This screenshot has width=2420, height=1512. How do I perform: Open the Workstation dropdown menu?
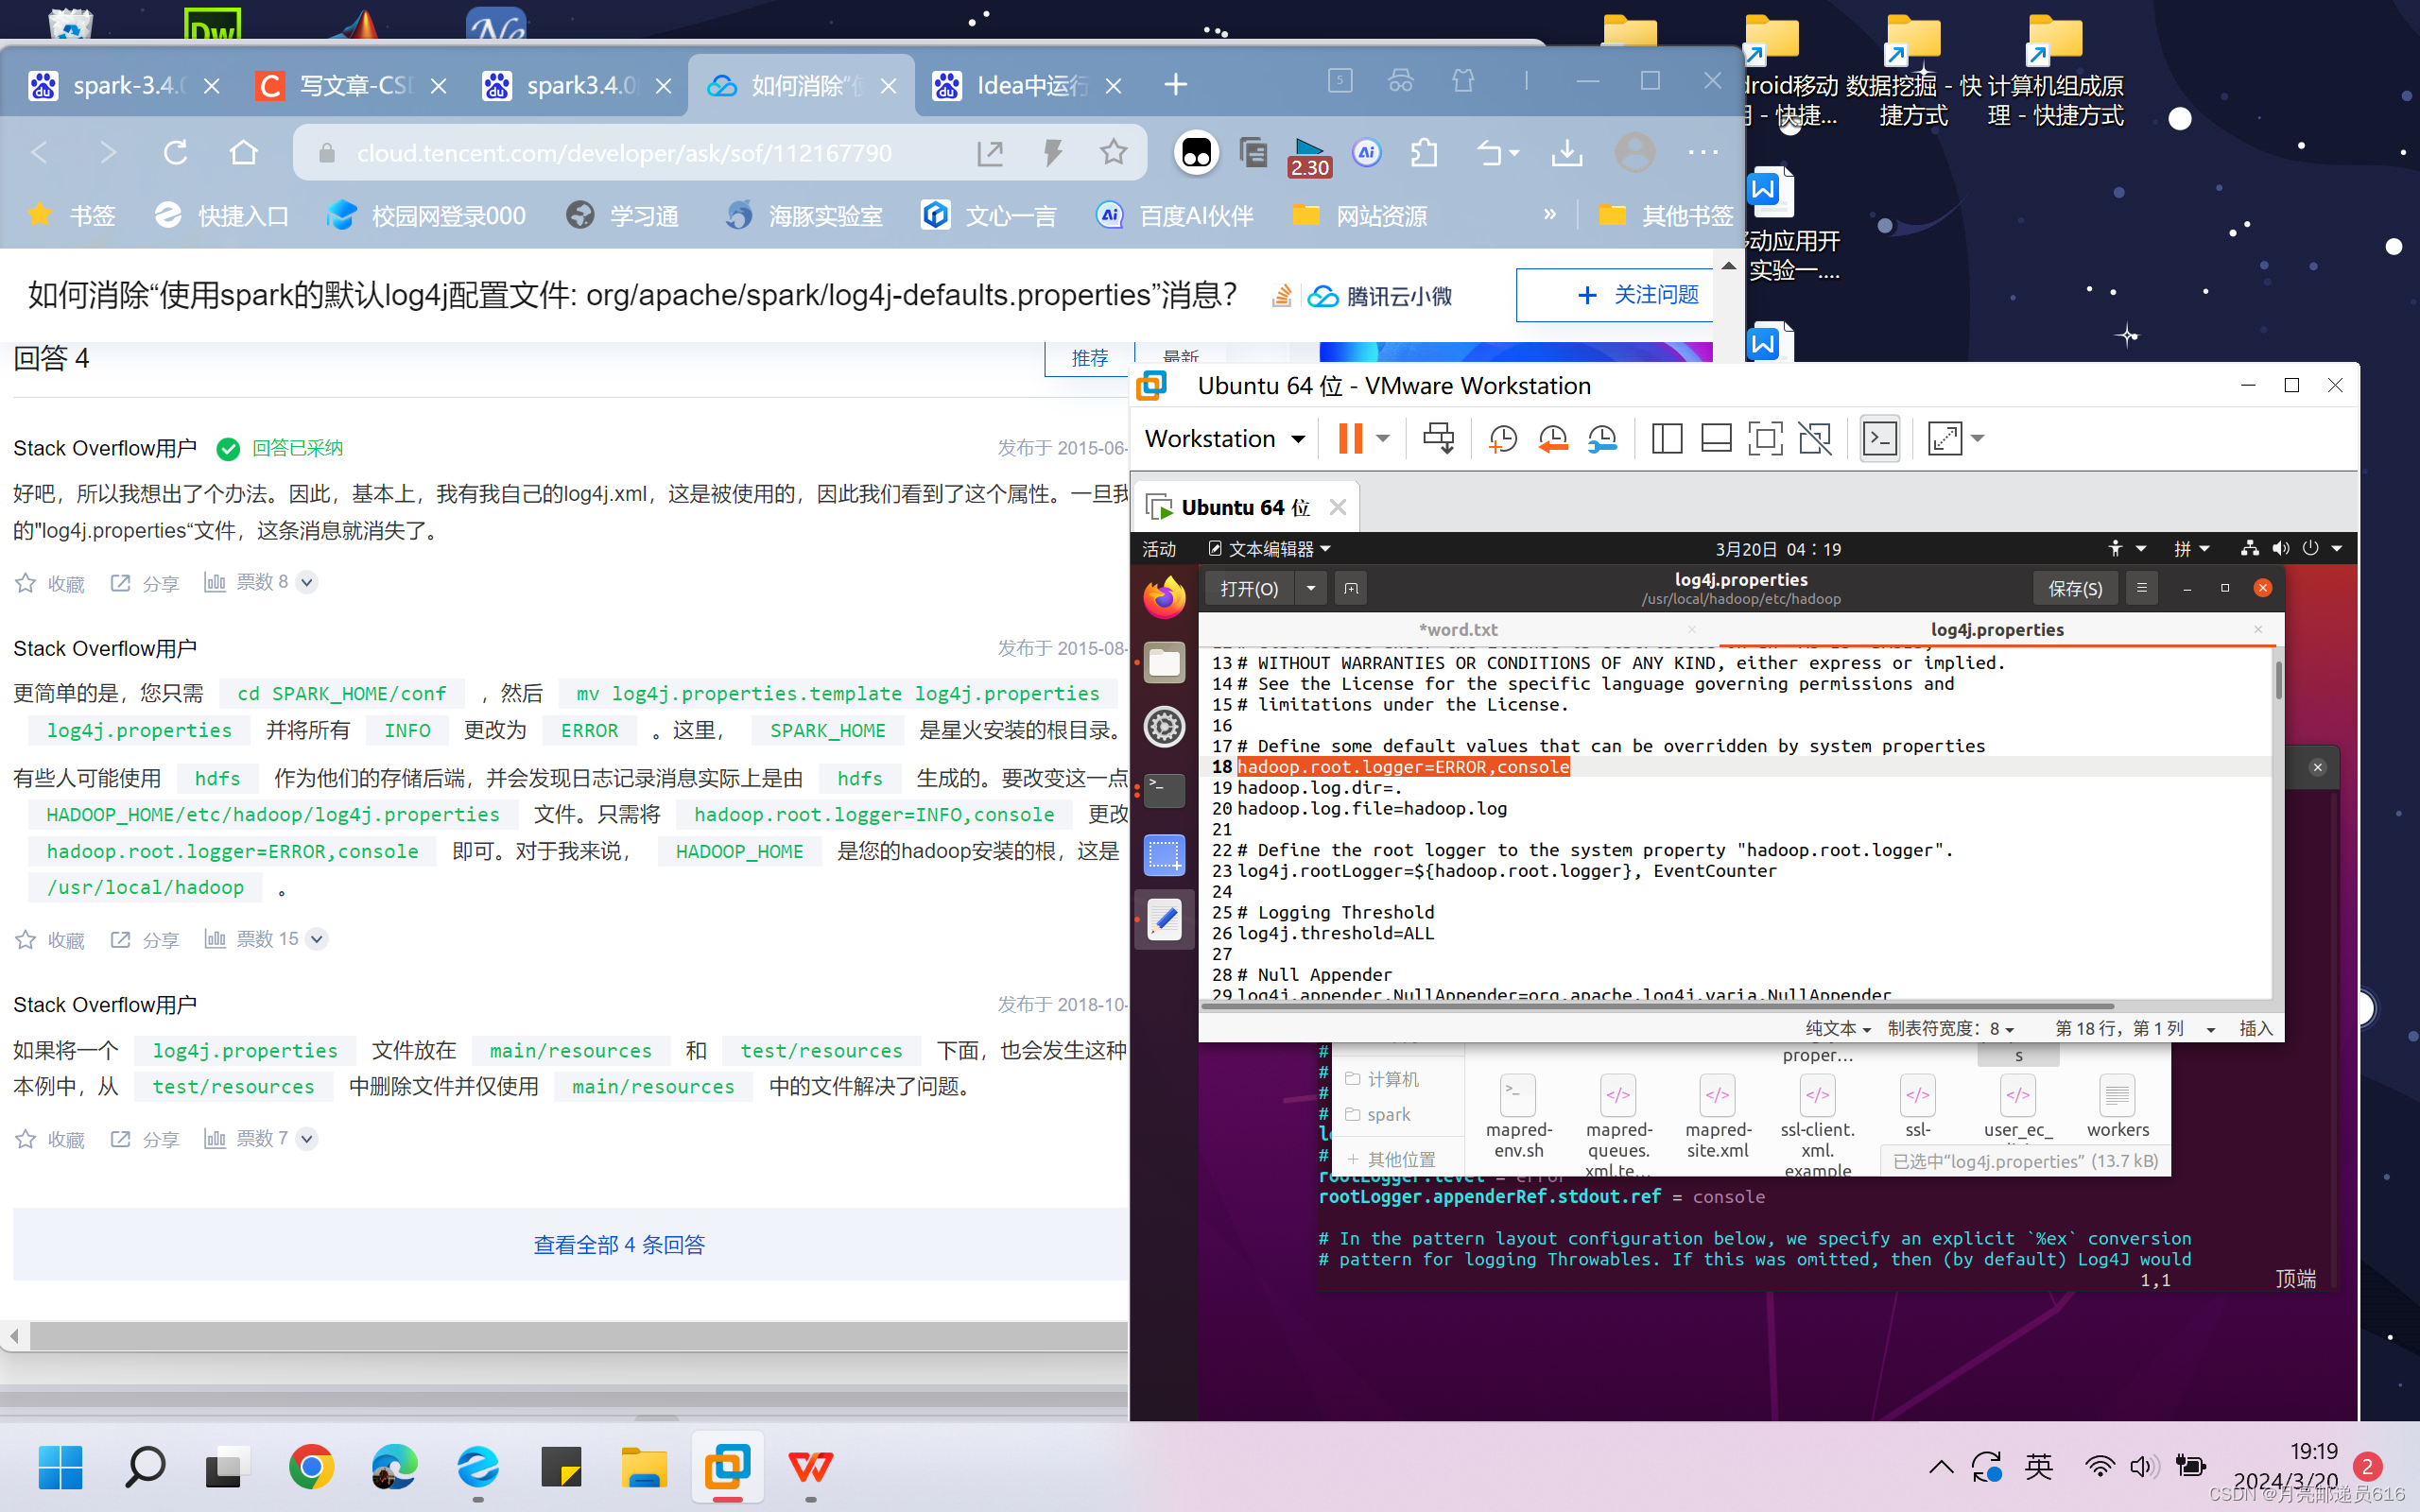click(1223, 438)
